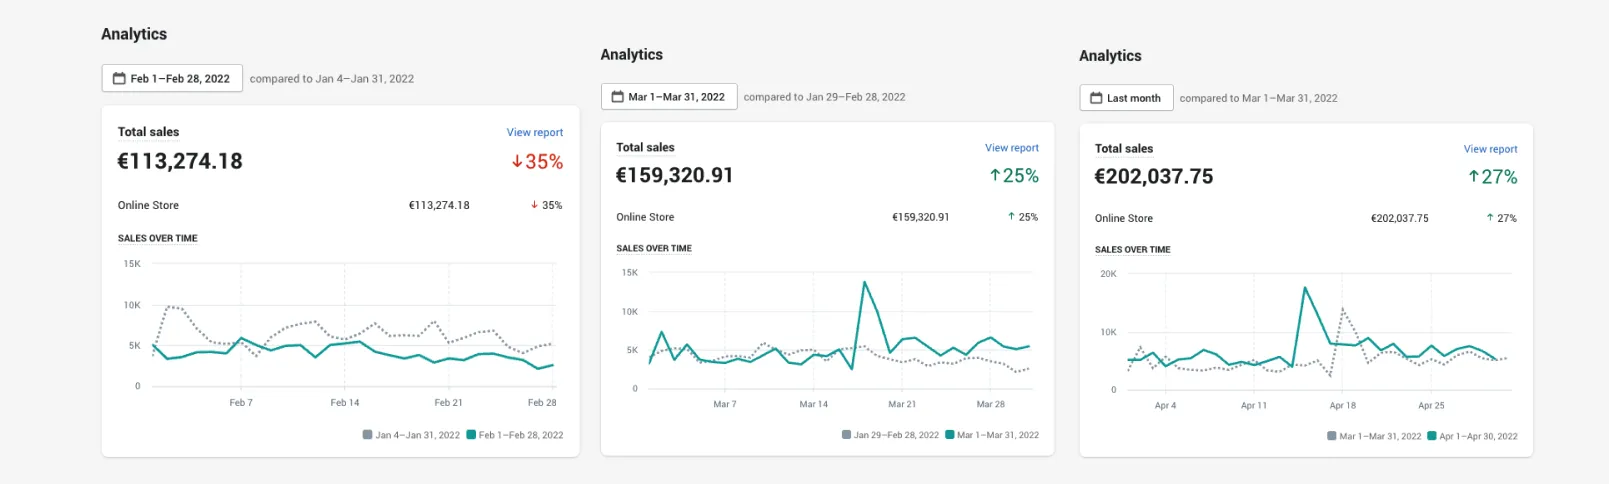Click the Online Store amount €202,037.75

tap(1400, 218)
